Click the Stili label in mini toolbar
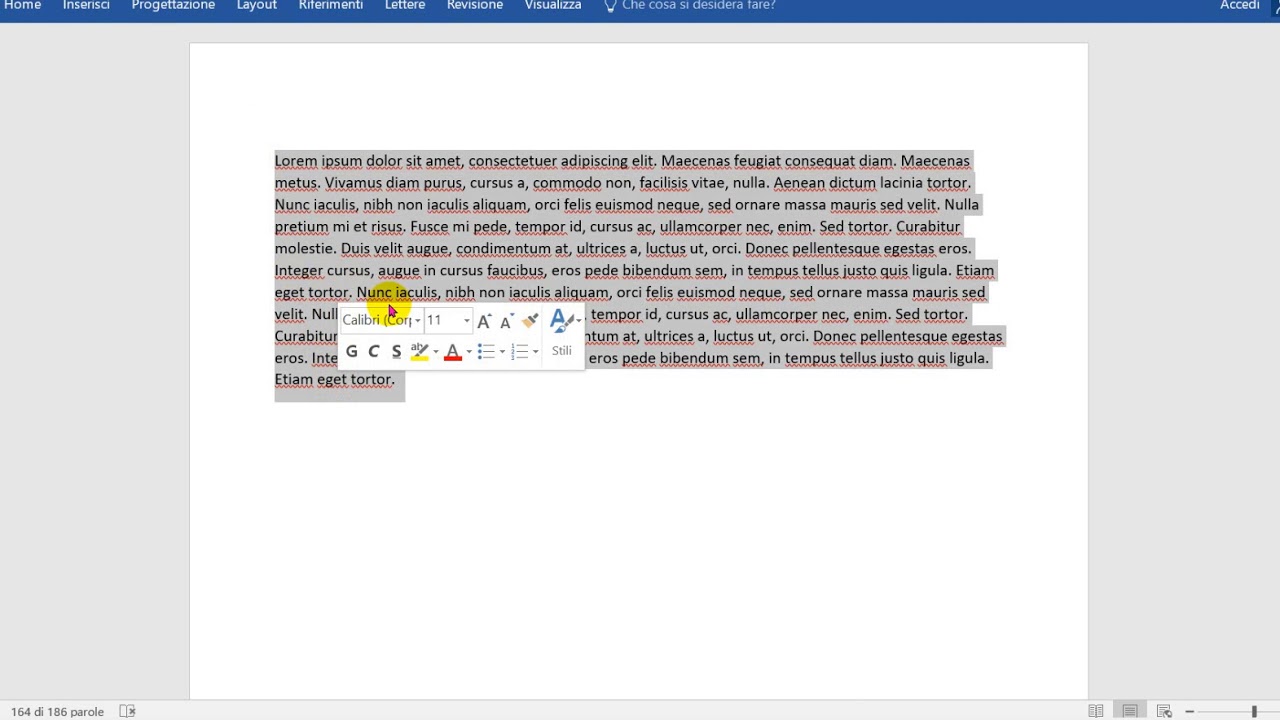This screenshot has width=1280, height=720. point(562,351)
